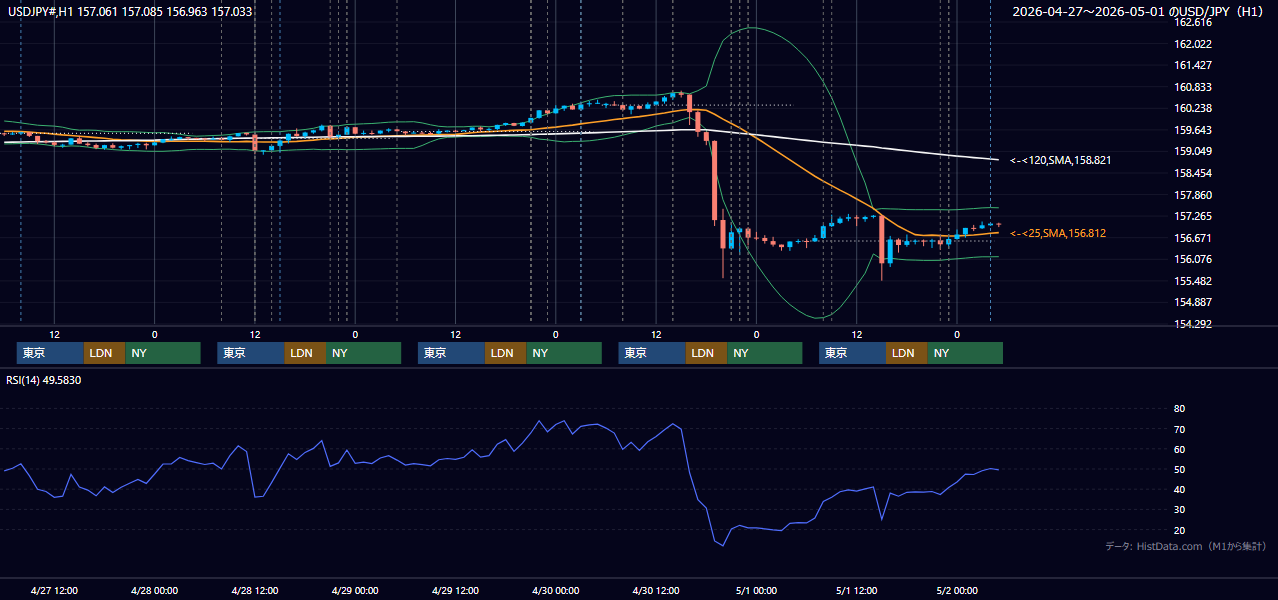1278x600 pixels.
Task: Click price axis value 157.860
Action: 1193,195
